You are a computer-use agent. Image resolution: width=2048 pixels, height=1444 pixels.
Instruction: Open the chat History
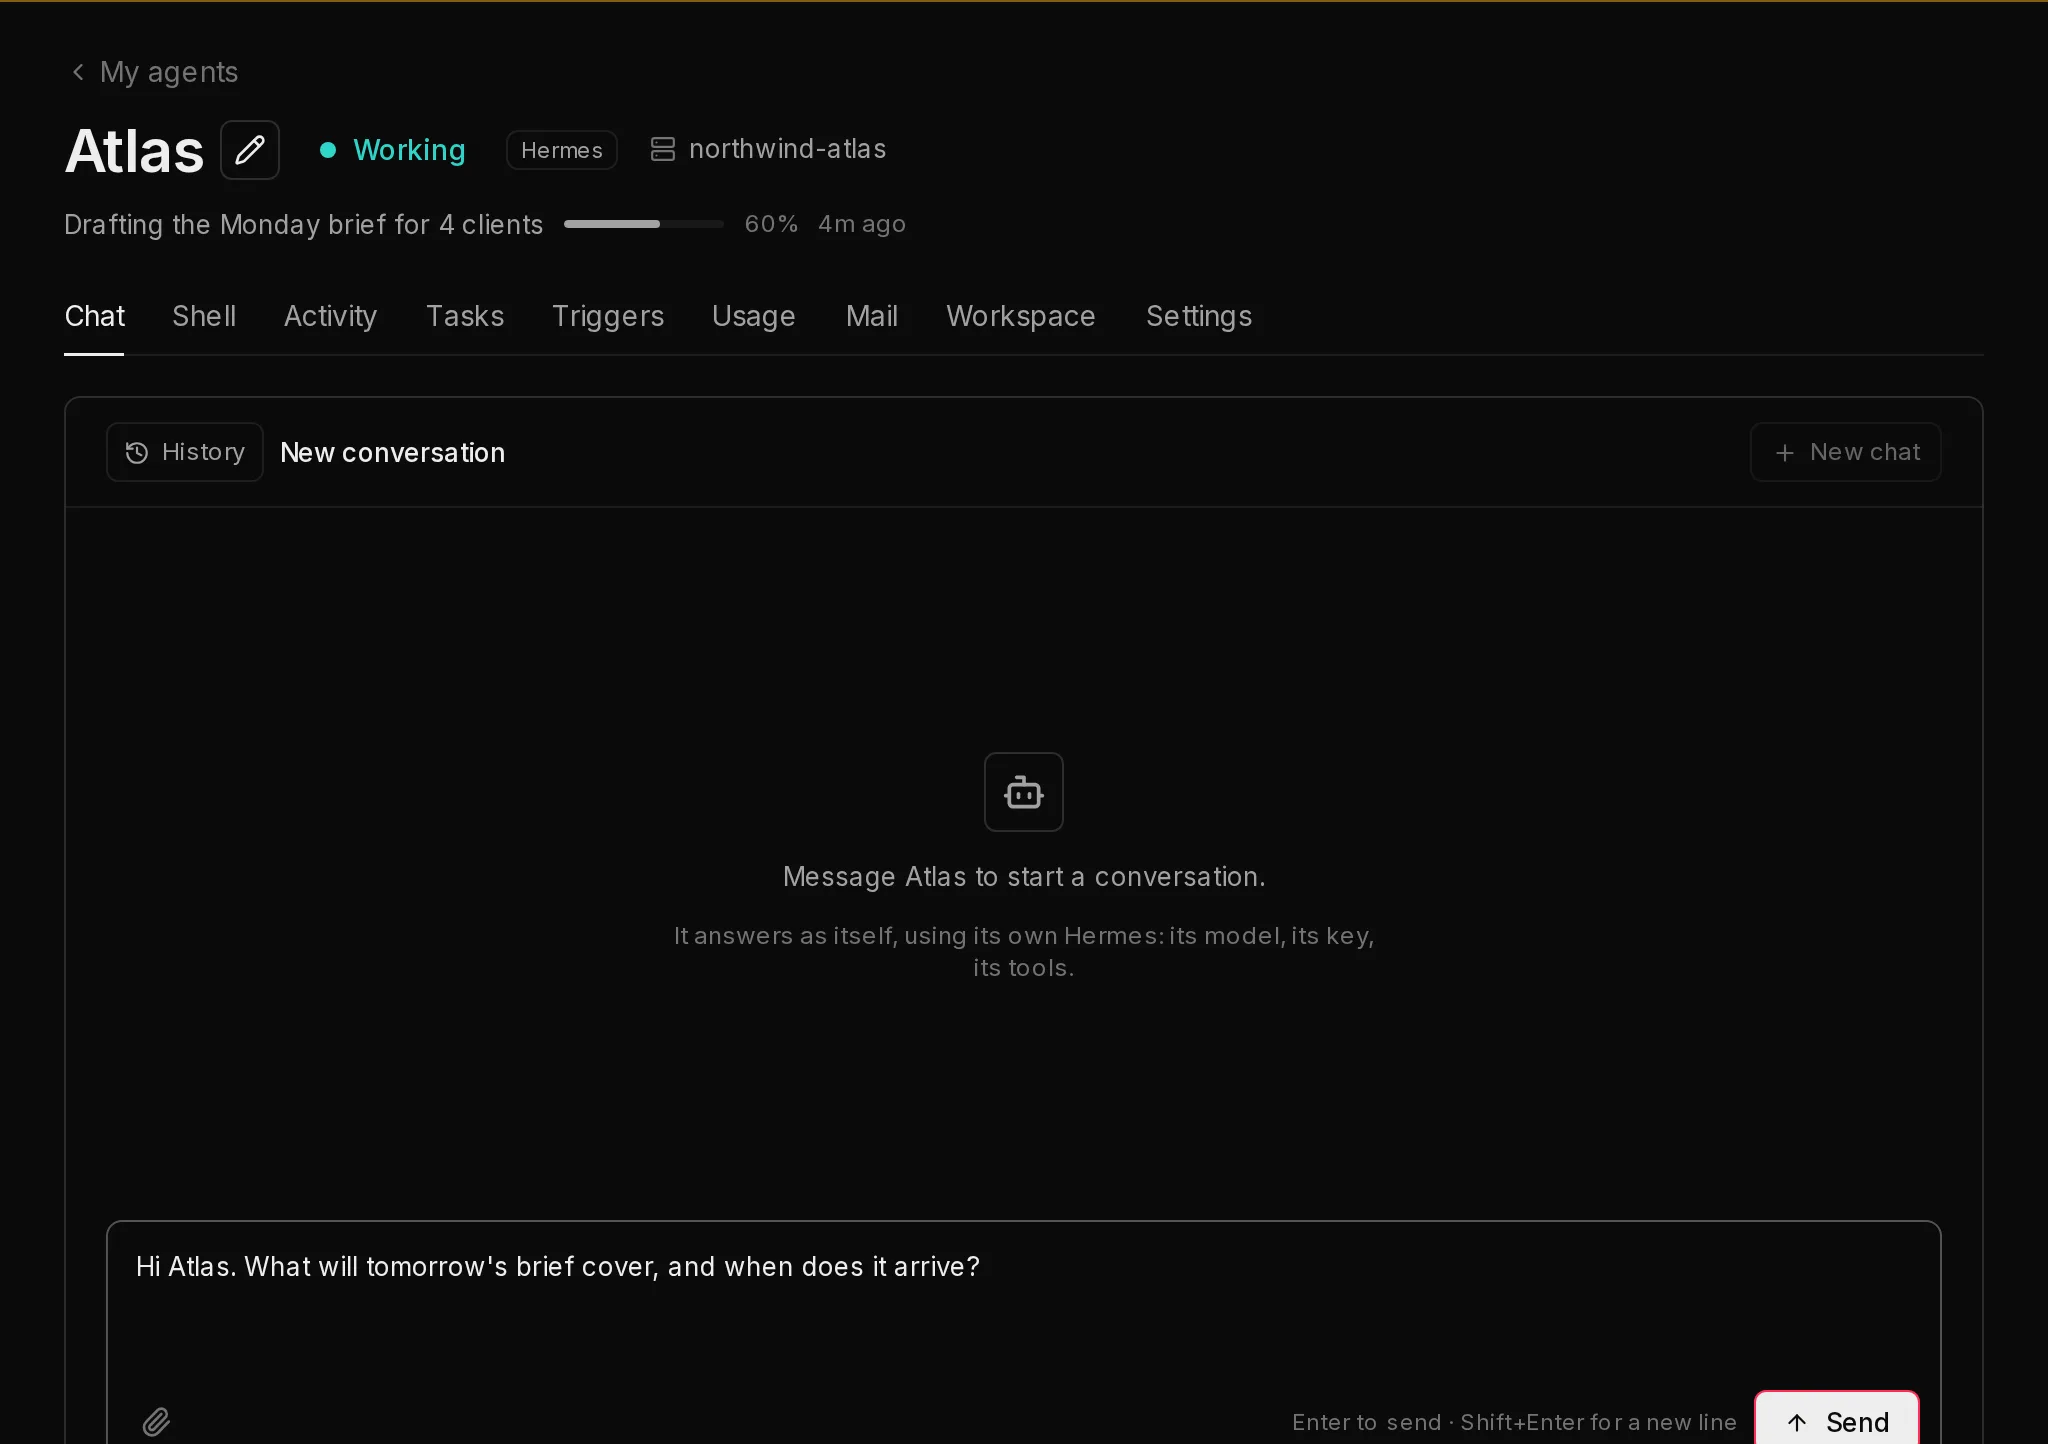coord(185,452)
